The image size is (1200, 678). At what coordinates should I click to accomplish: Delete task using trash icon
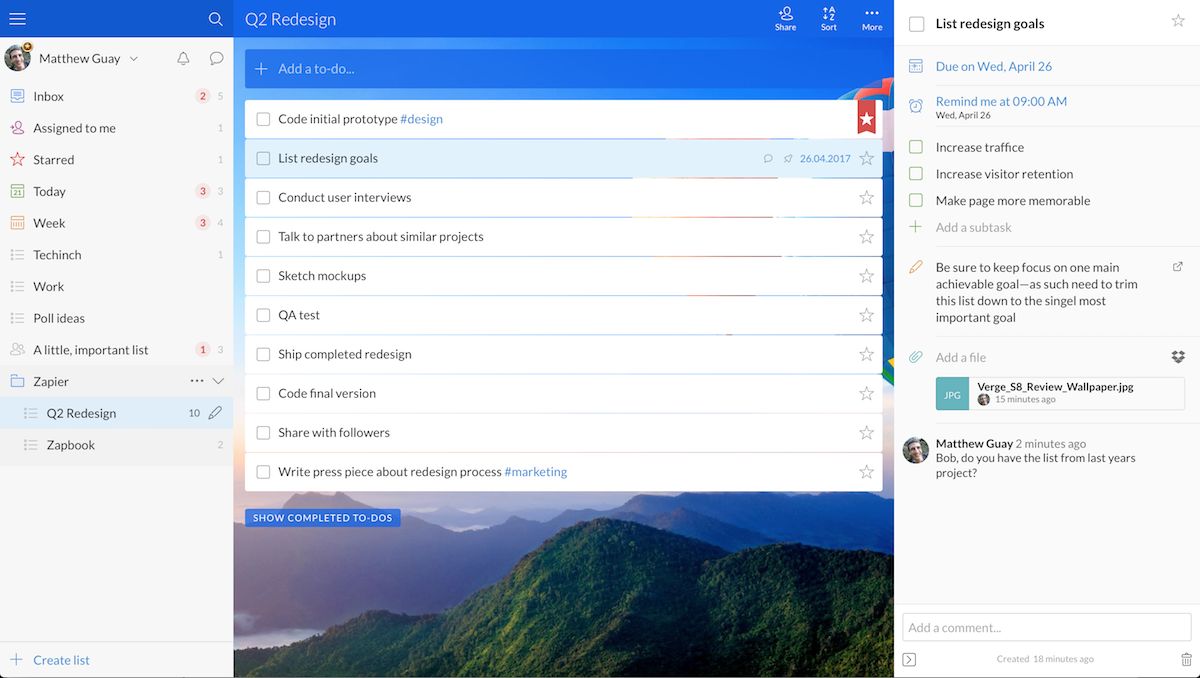1186,659
